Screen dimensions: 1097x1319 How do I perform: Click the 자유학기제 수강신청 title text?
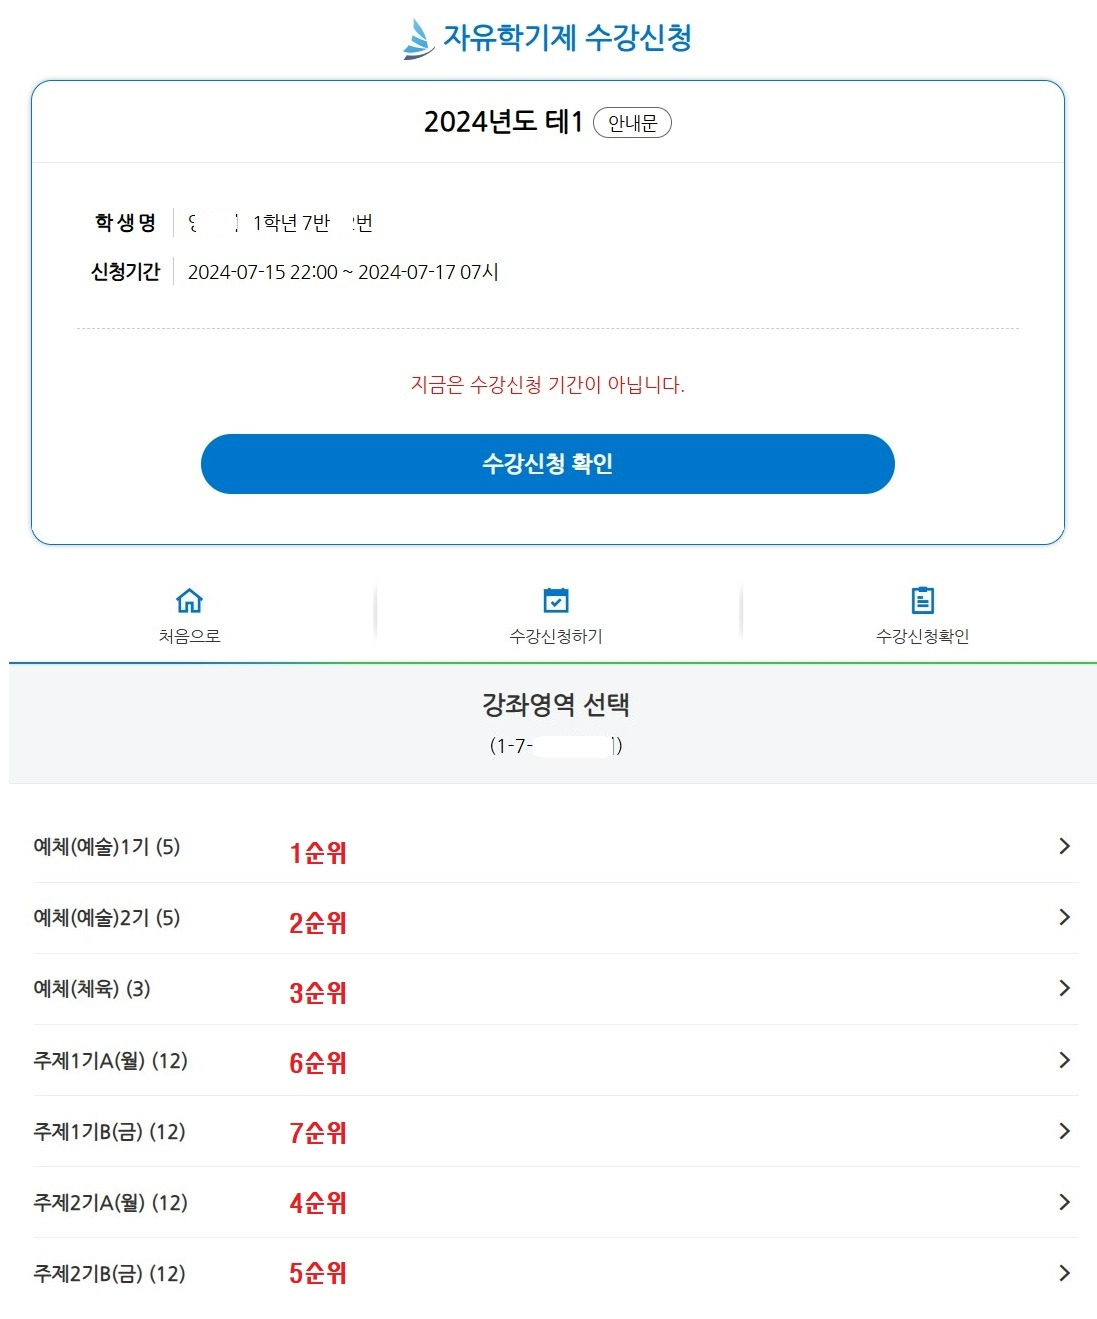coord(572,38)
